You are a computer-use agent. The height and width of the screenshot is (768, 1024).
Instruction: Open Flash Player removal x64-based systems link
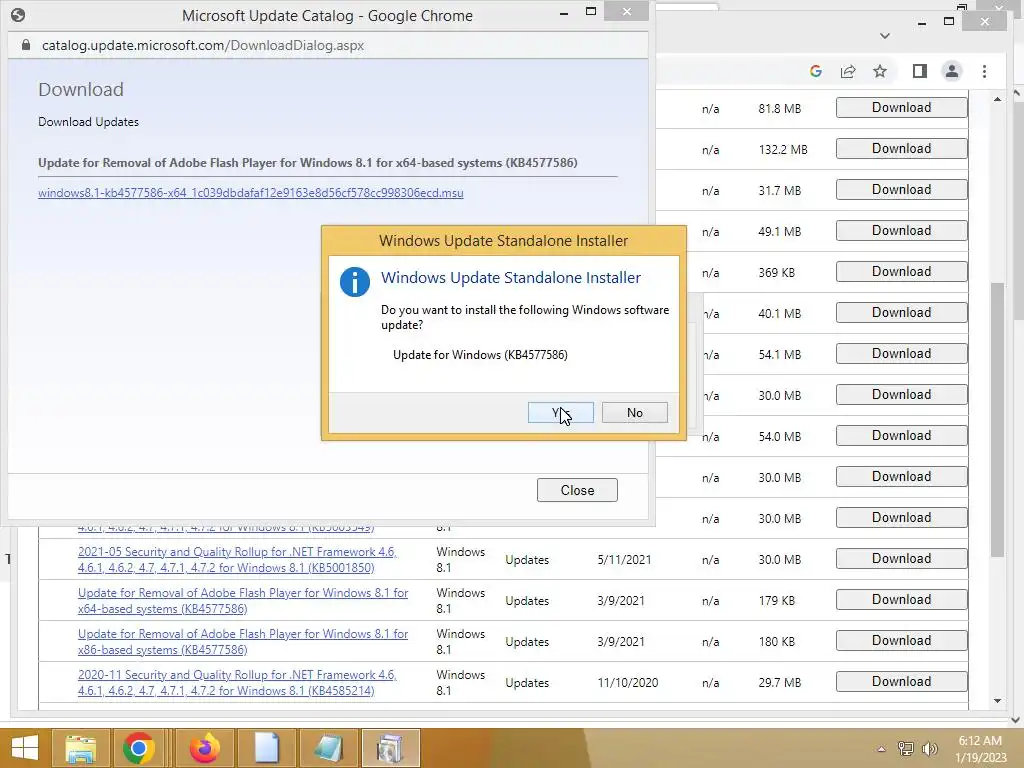pyautogui.click(x=243, y=601)
